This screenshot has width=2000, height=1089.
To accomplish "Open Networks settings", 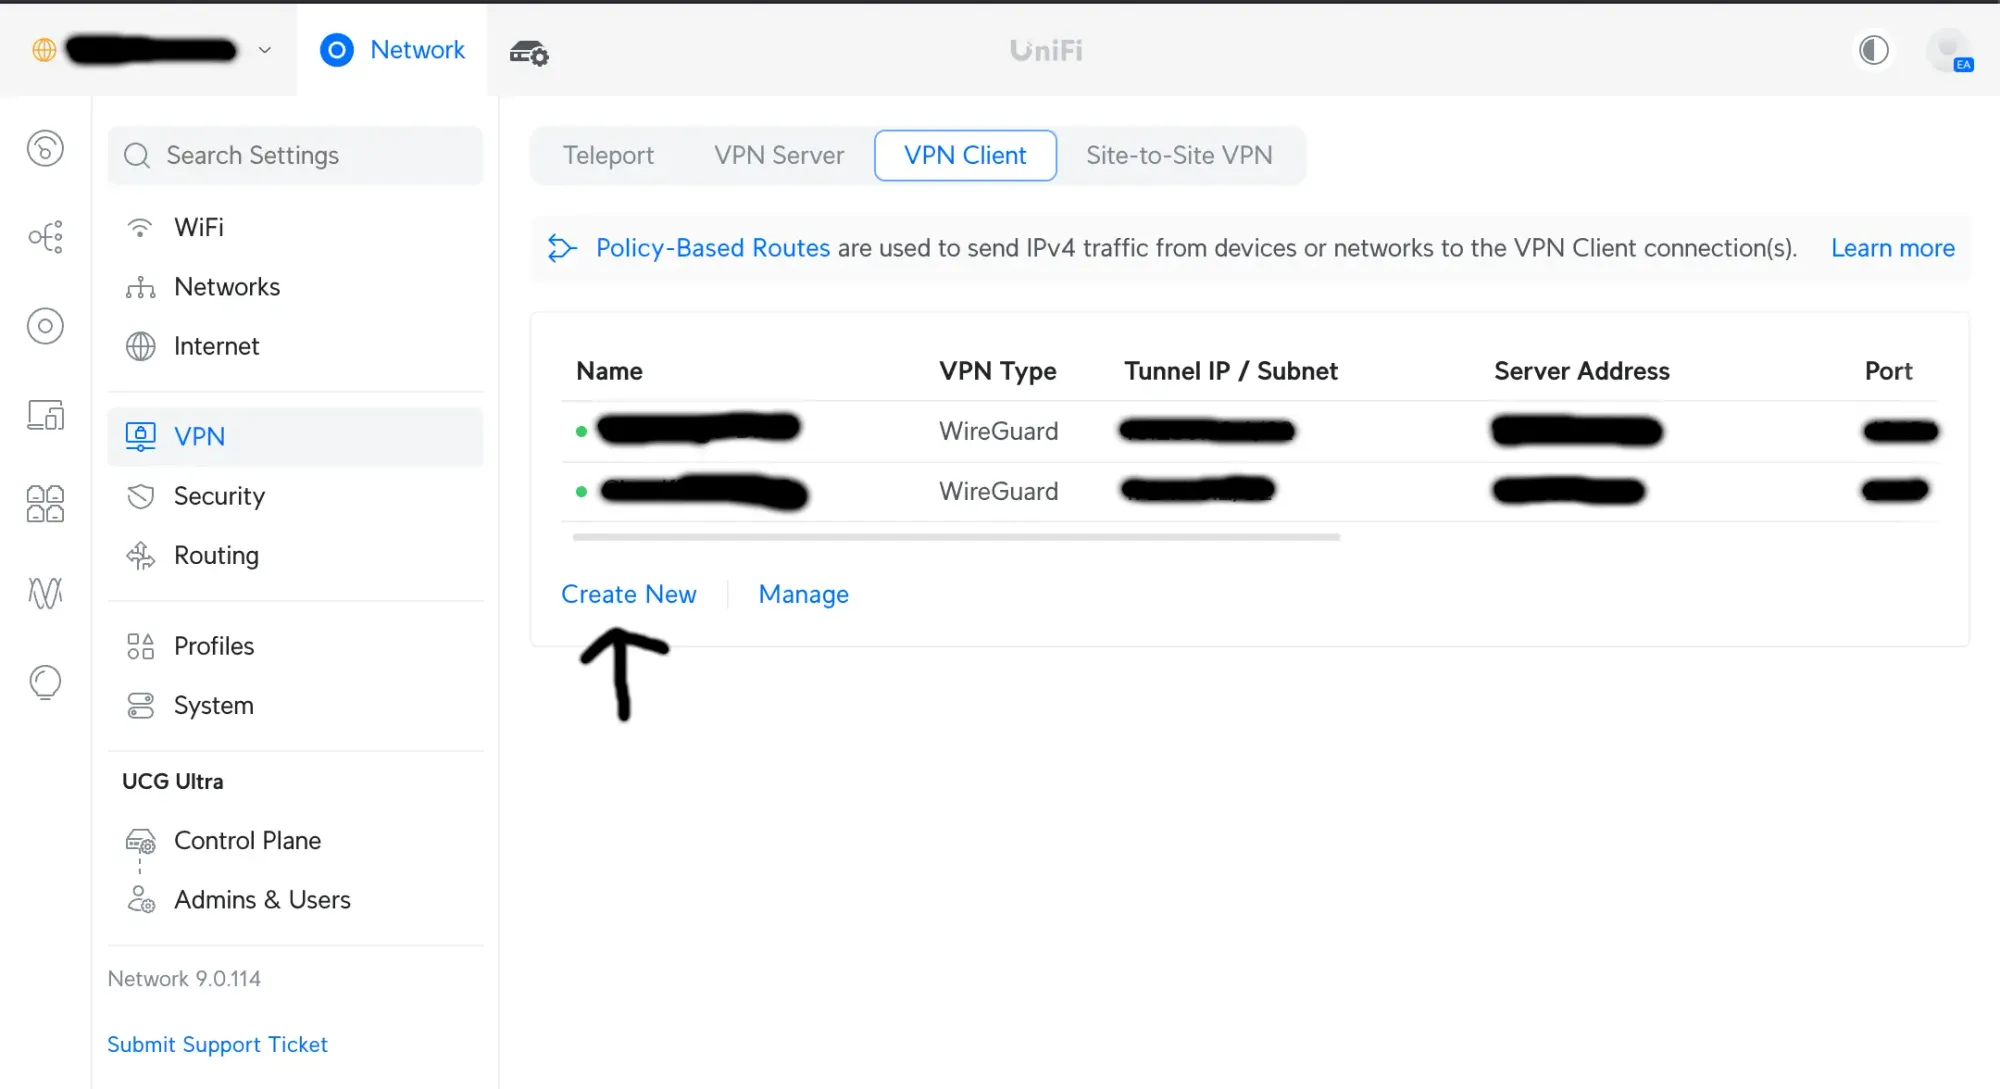I will pos(295,287).
